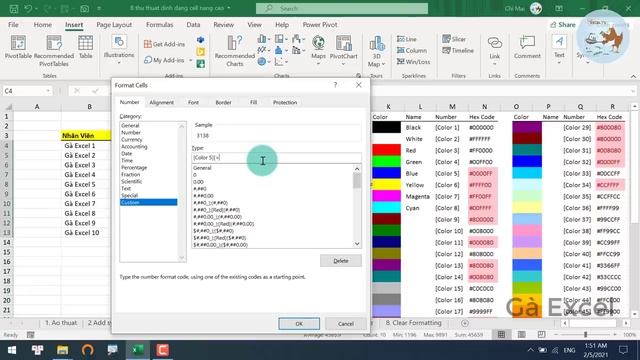Click the Delete button in dialog

340,261
